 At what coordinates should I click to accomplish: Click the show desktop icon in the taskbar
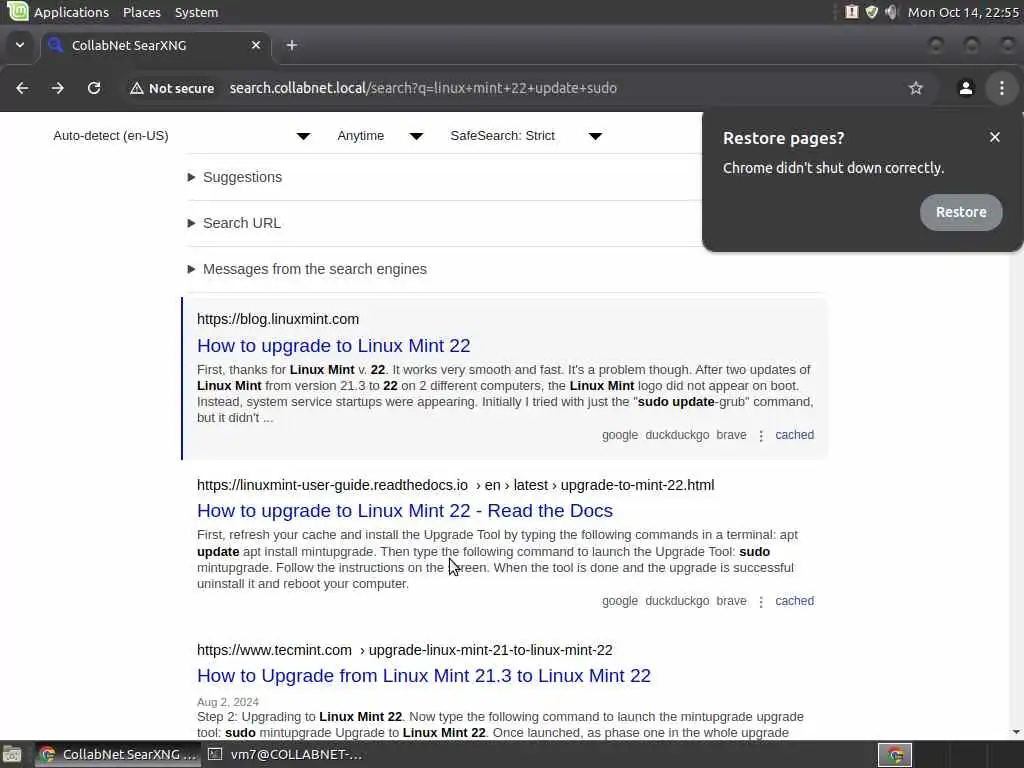click(x=12, y=755)
